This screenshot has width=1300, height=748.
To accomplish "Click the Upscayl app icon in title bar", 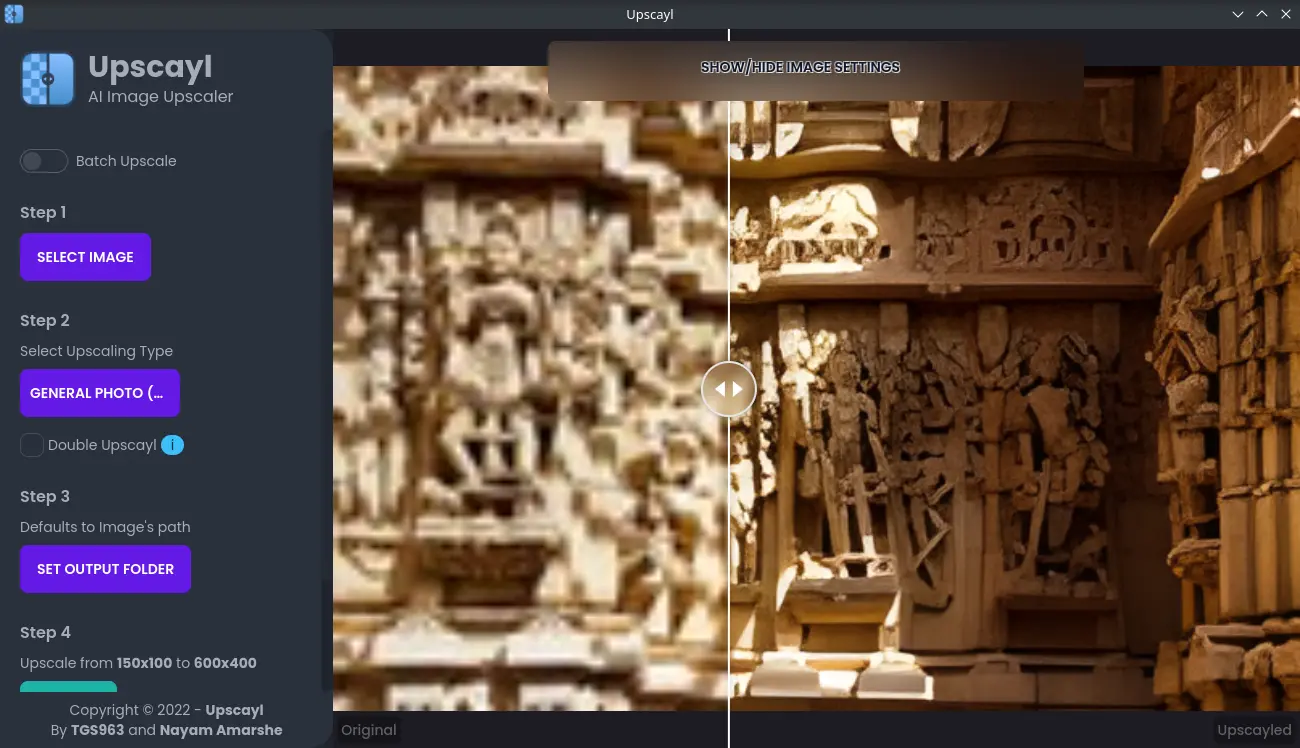I will click(13, 14).
